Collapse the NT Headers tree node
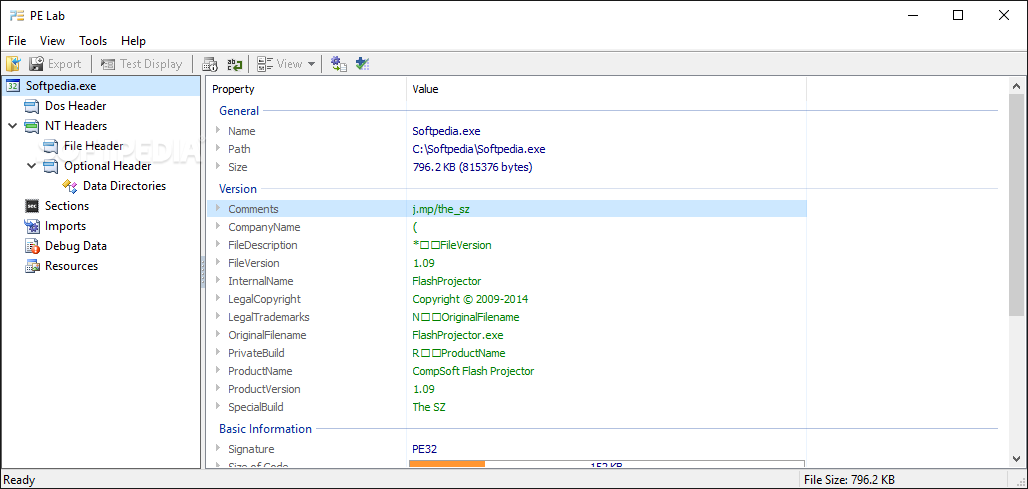The width and height of the screenshot is (1028, 489). coord(13,126)
